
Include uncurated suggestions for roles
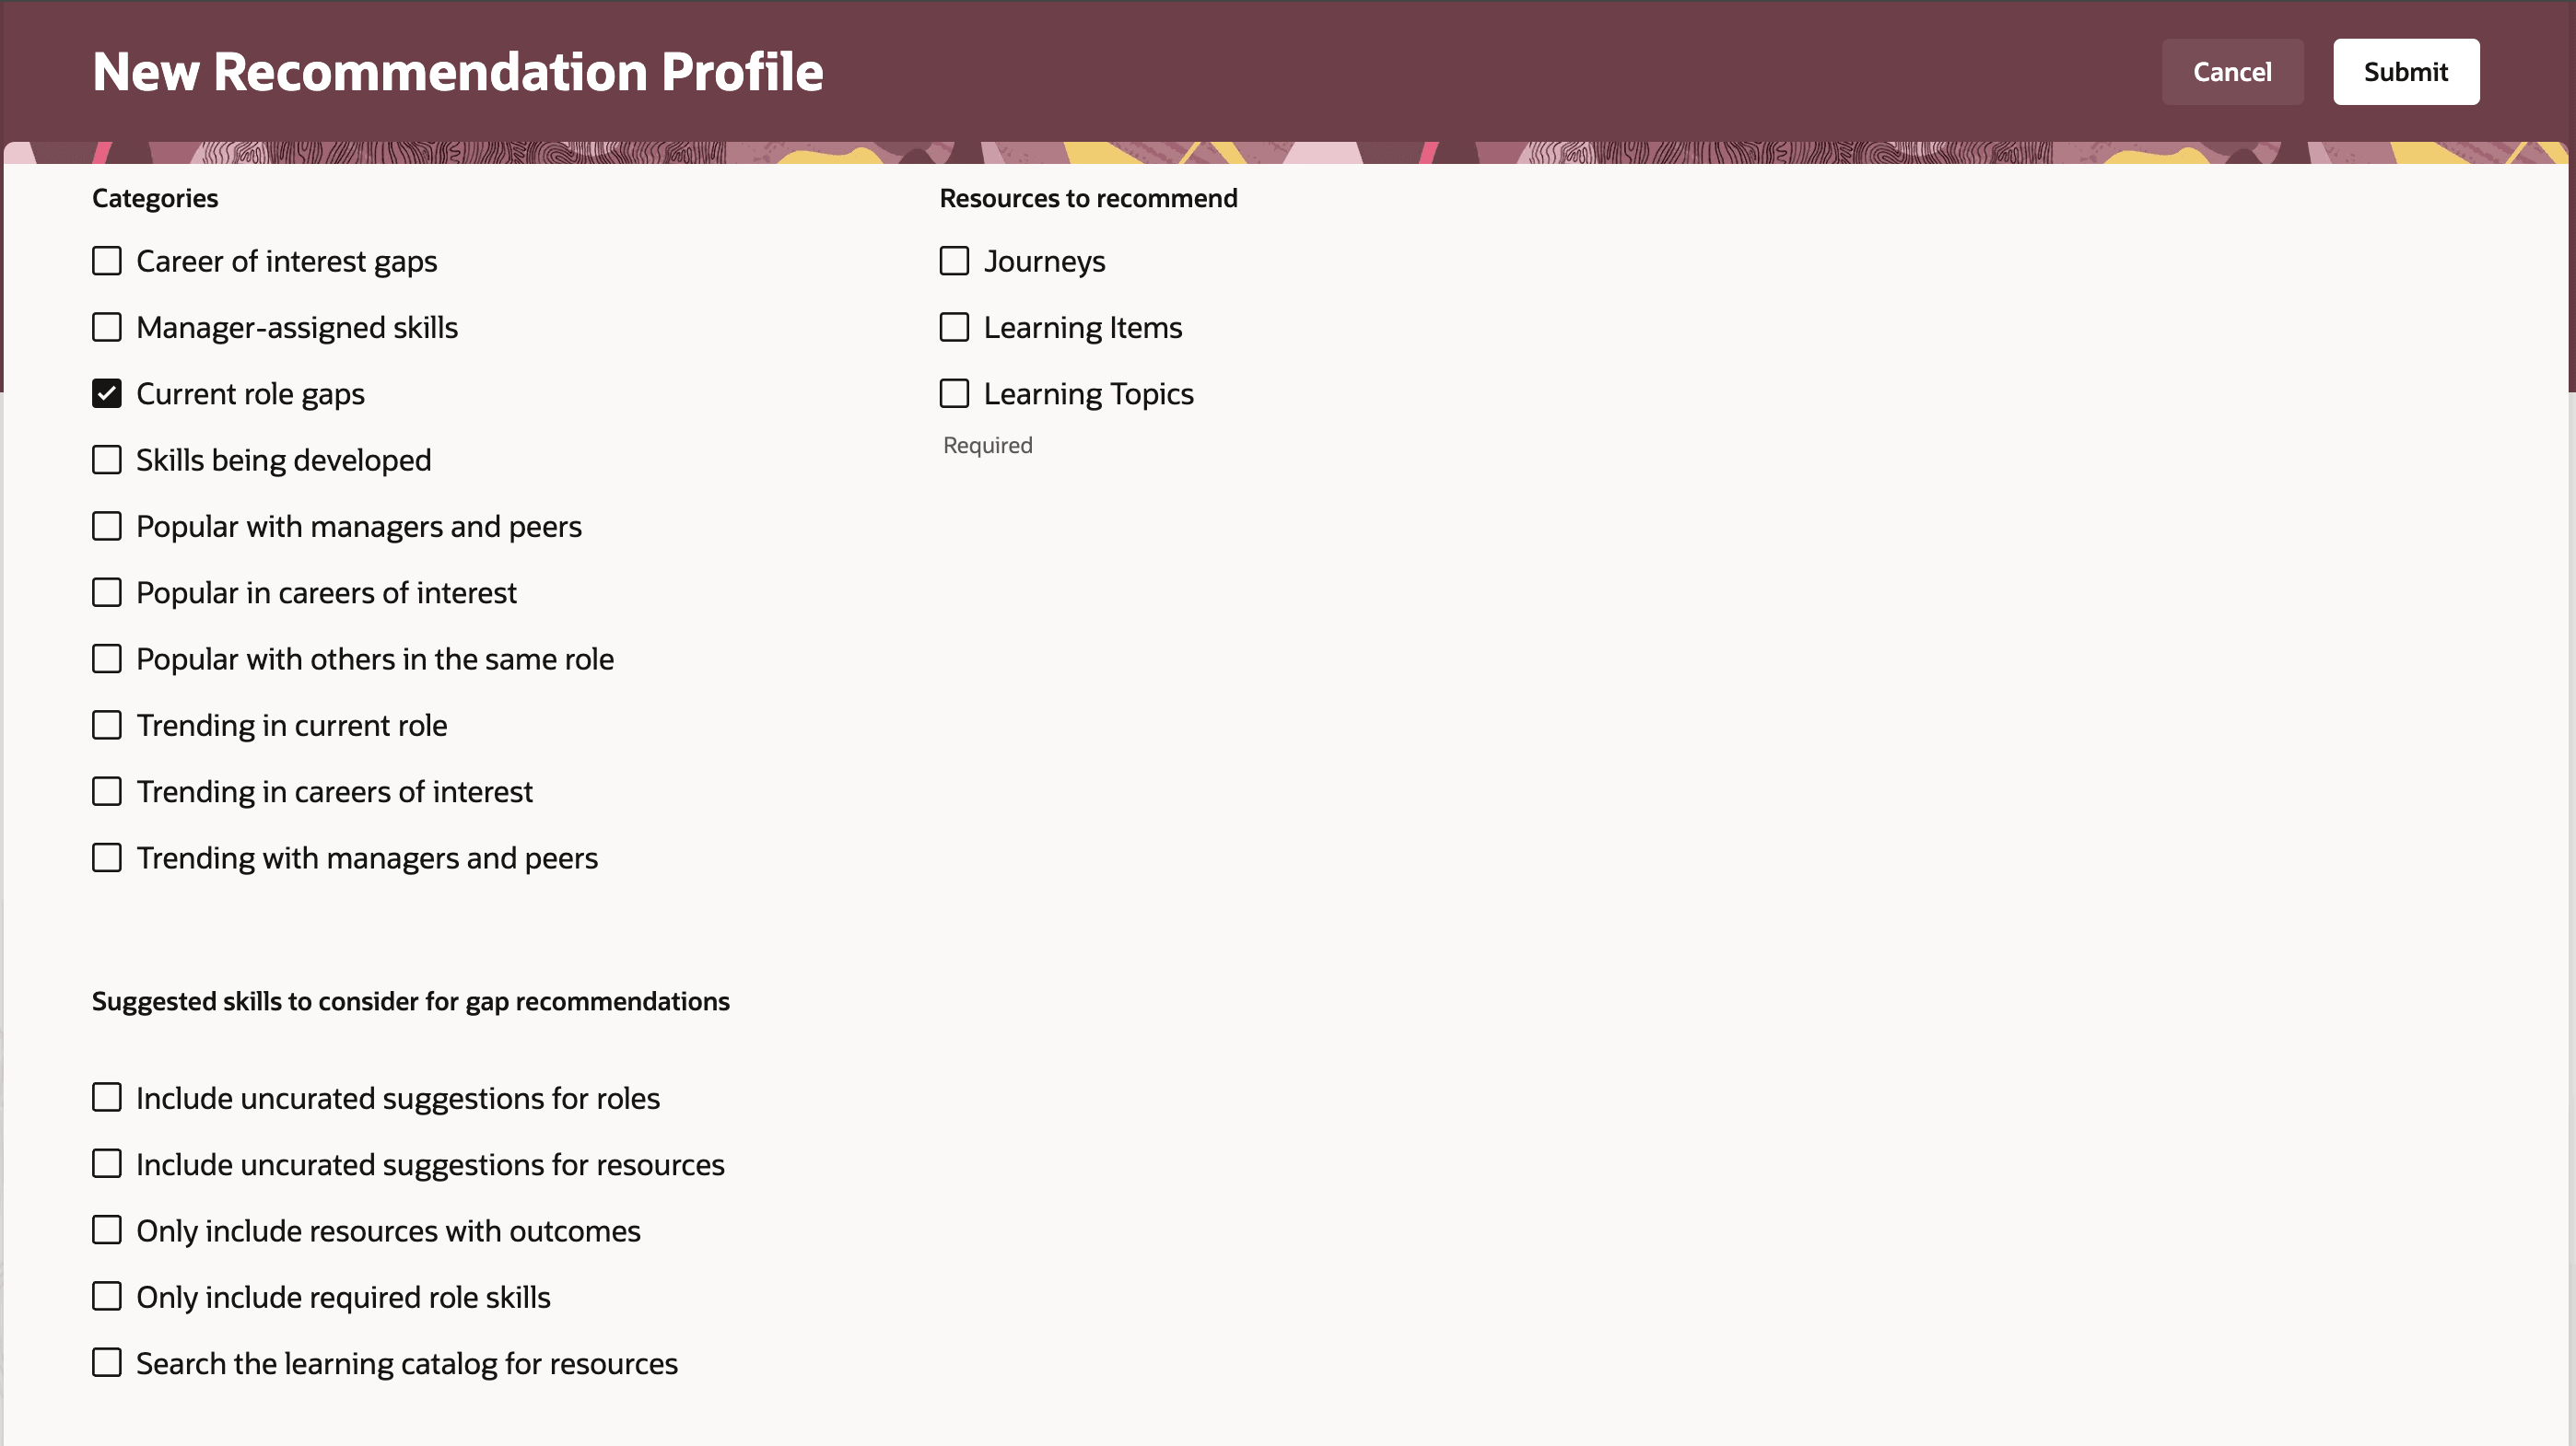click(107, 1098)
